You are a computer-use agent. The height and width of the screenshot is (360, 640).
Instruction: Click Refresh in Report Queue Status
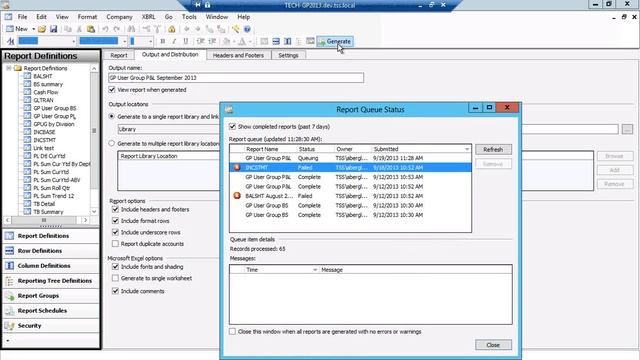pos(493,149)
